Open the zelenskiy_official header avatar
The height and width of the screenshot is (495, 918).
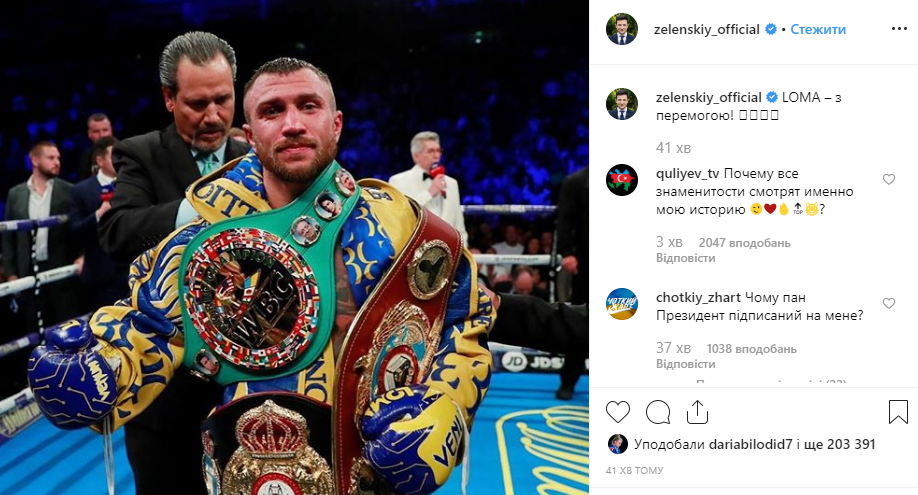621,29
